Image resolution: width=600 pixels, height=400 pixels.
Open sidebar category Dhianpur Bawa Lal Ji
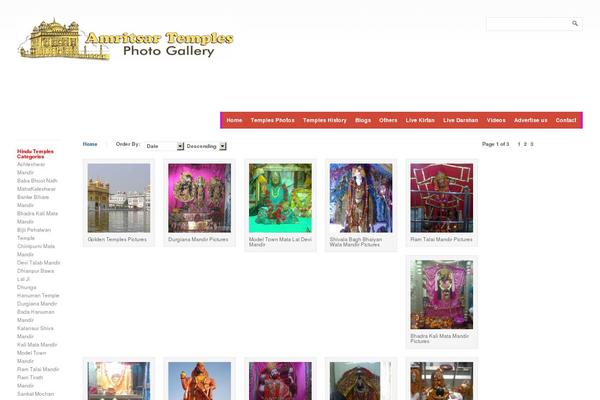(36, 275)
